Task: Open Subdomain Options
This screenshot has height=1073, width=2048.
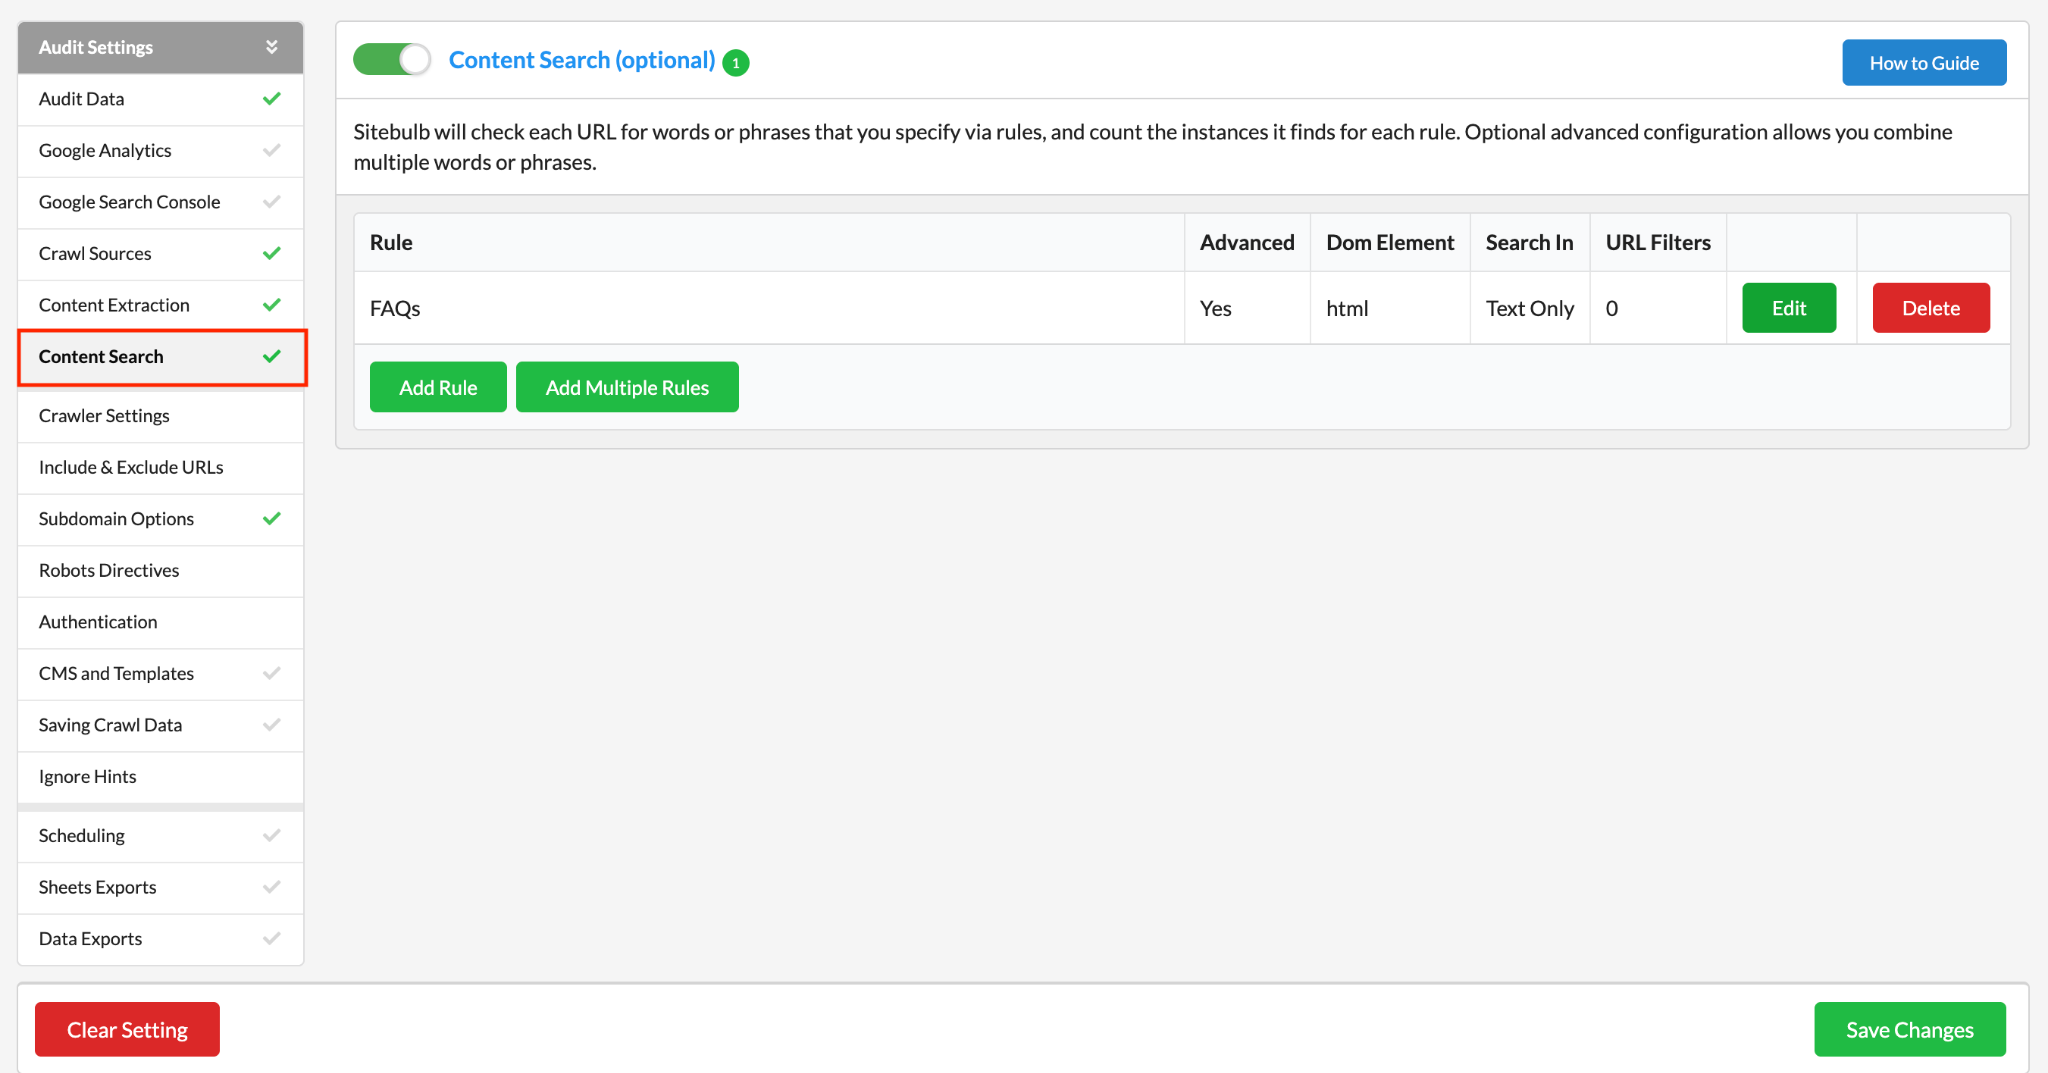Action: tap(160, 519)
